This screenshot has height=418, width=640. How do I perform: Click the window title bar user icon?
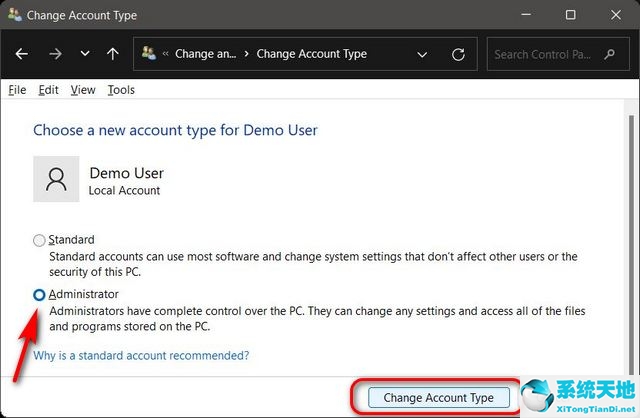(15, 15)
